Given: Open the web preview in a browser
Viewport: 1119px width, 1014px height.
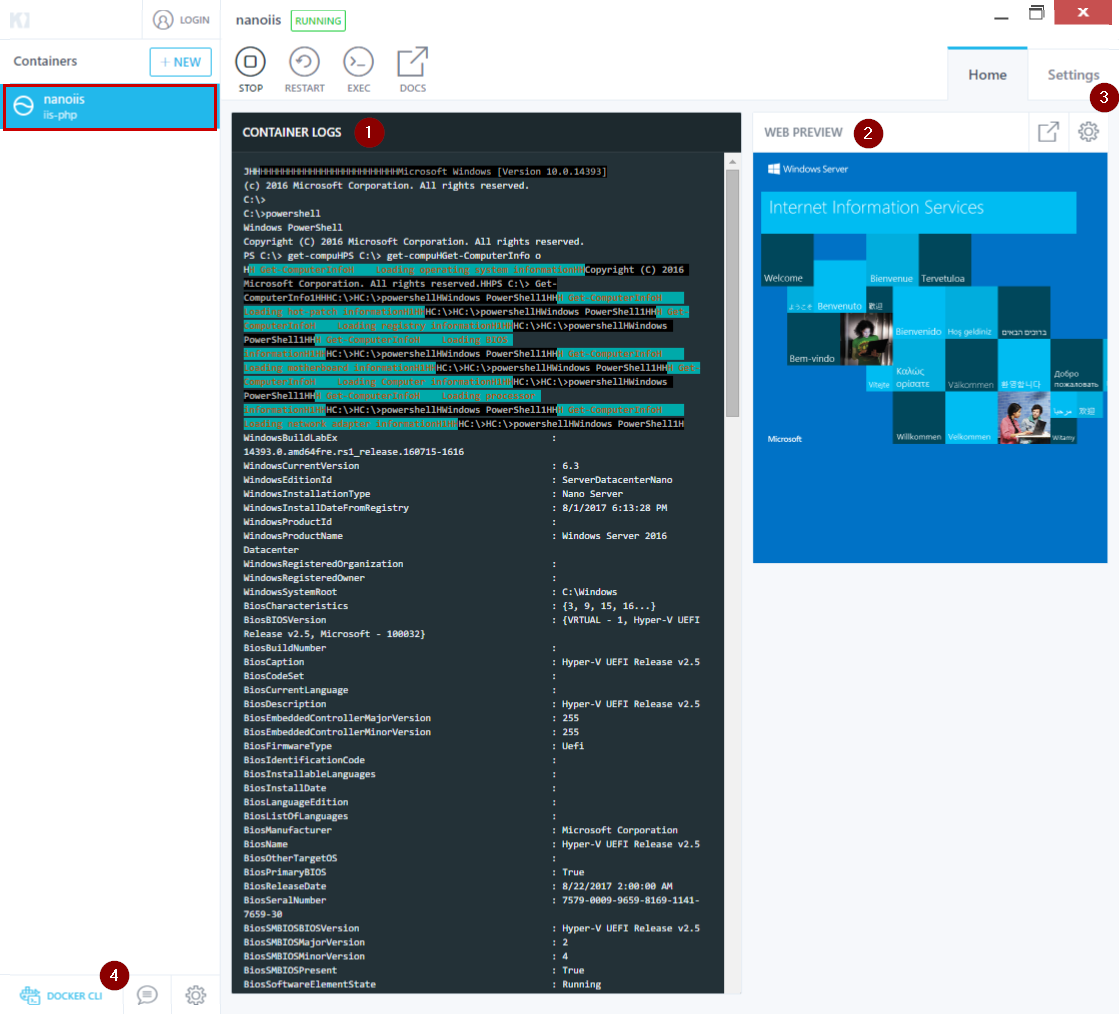Looking at the screenshot, I should 1048,132.
